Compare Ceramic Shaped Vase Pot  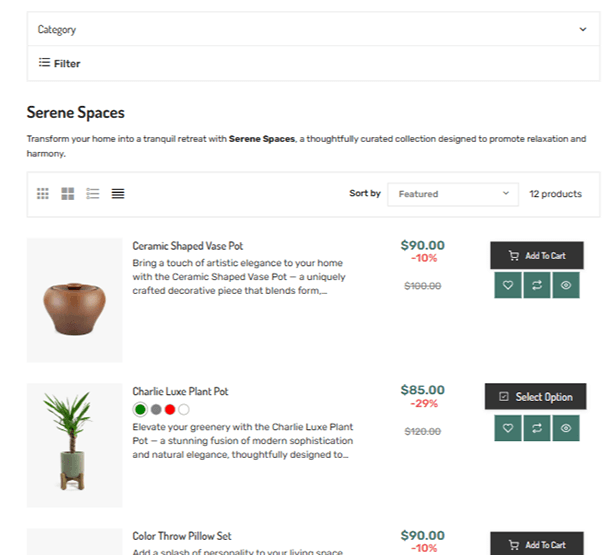coord(537,285)
